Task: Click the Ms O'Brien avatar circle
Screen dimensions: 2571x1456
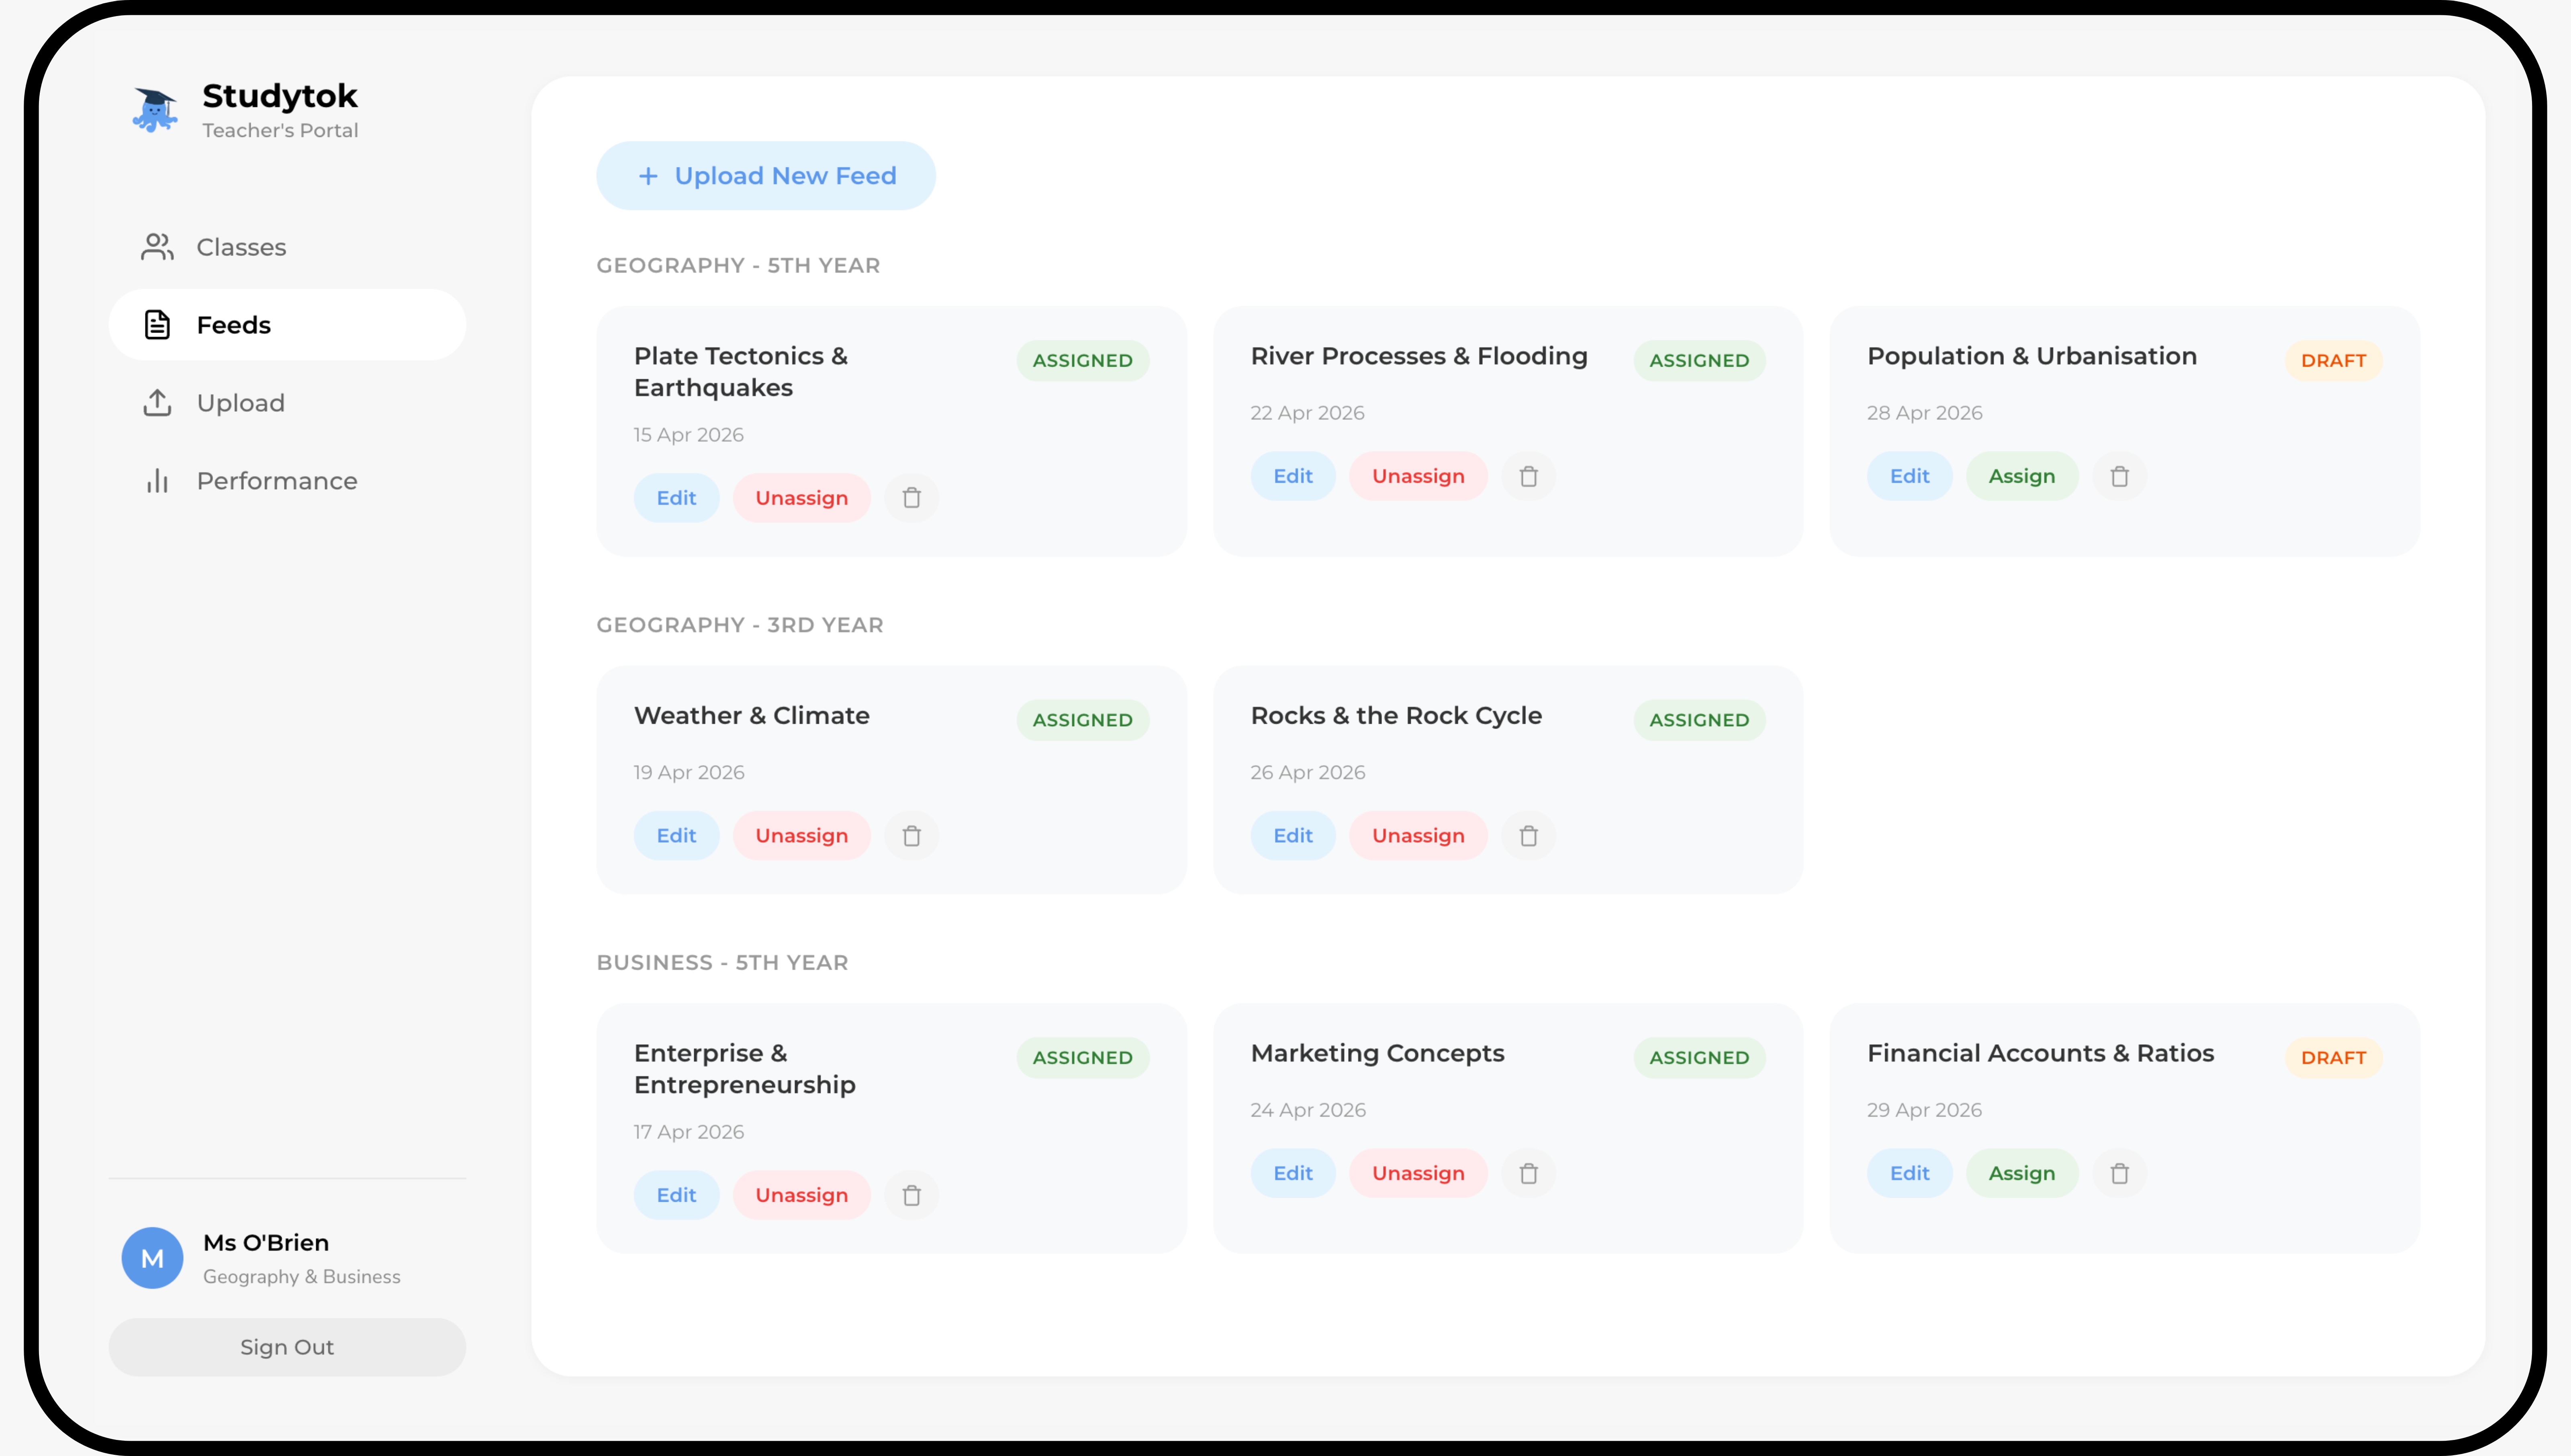Action: (x=152, y=1258)
